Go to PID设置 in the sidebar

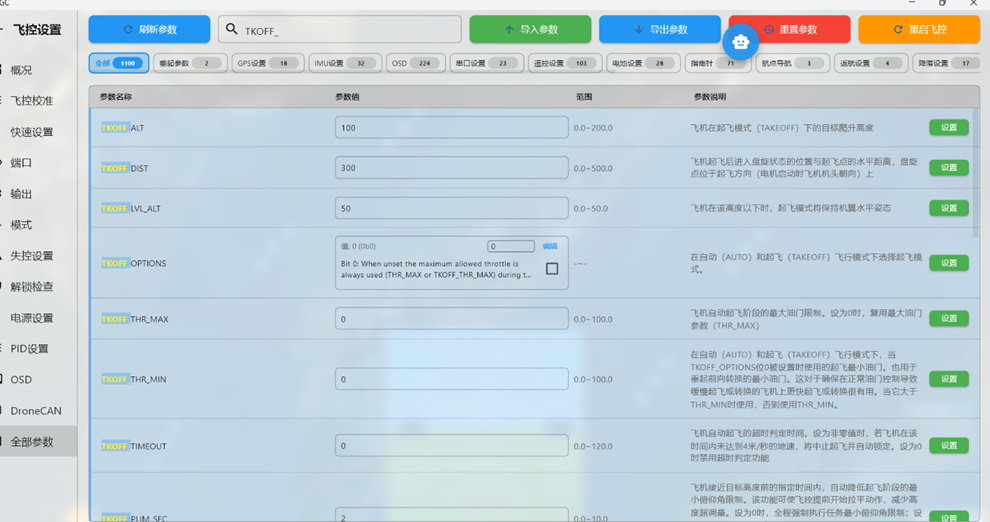click(x=29, y=349)
